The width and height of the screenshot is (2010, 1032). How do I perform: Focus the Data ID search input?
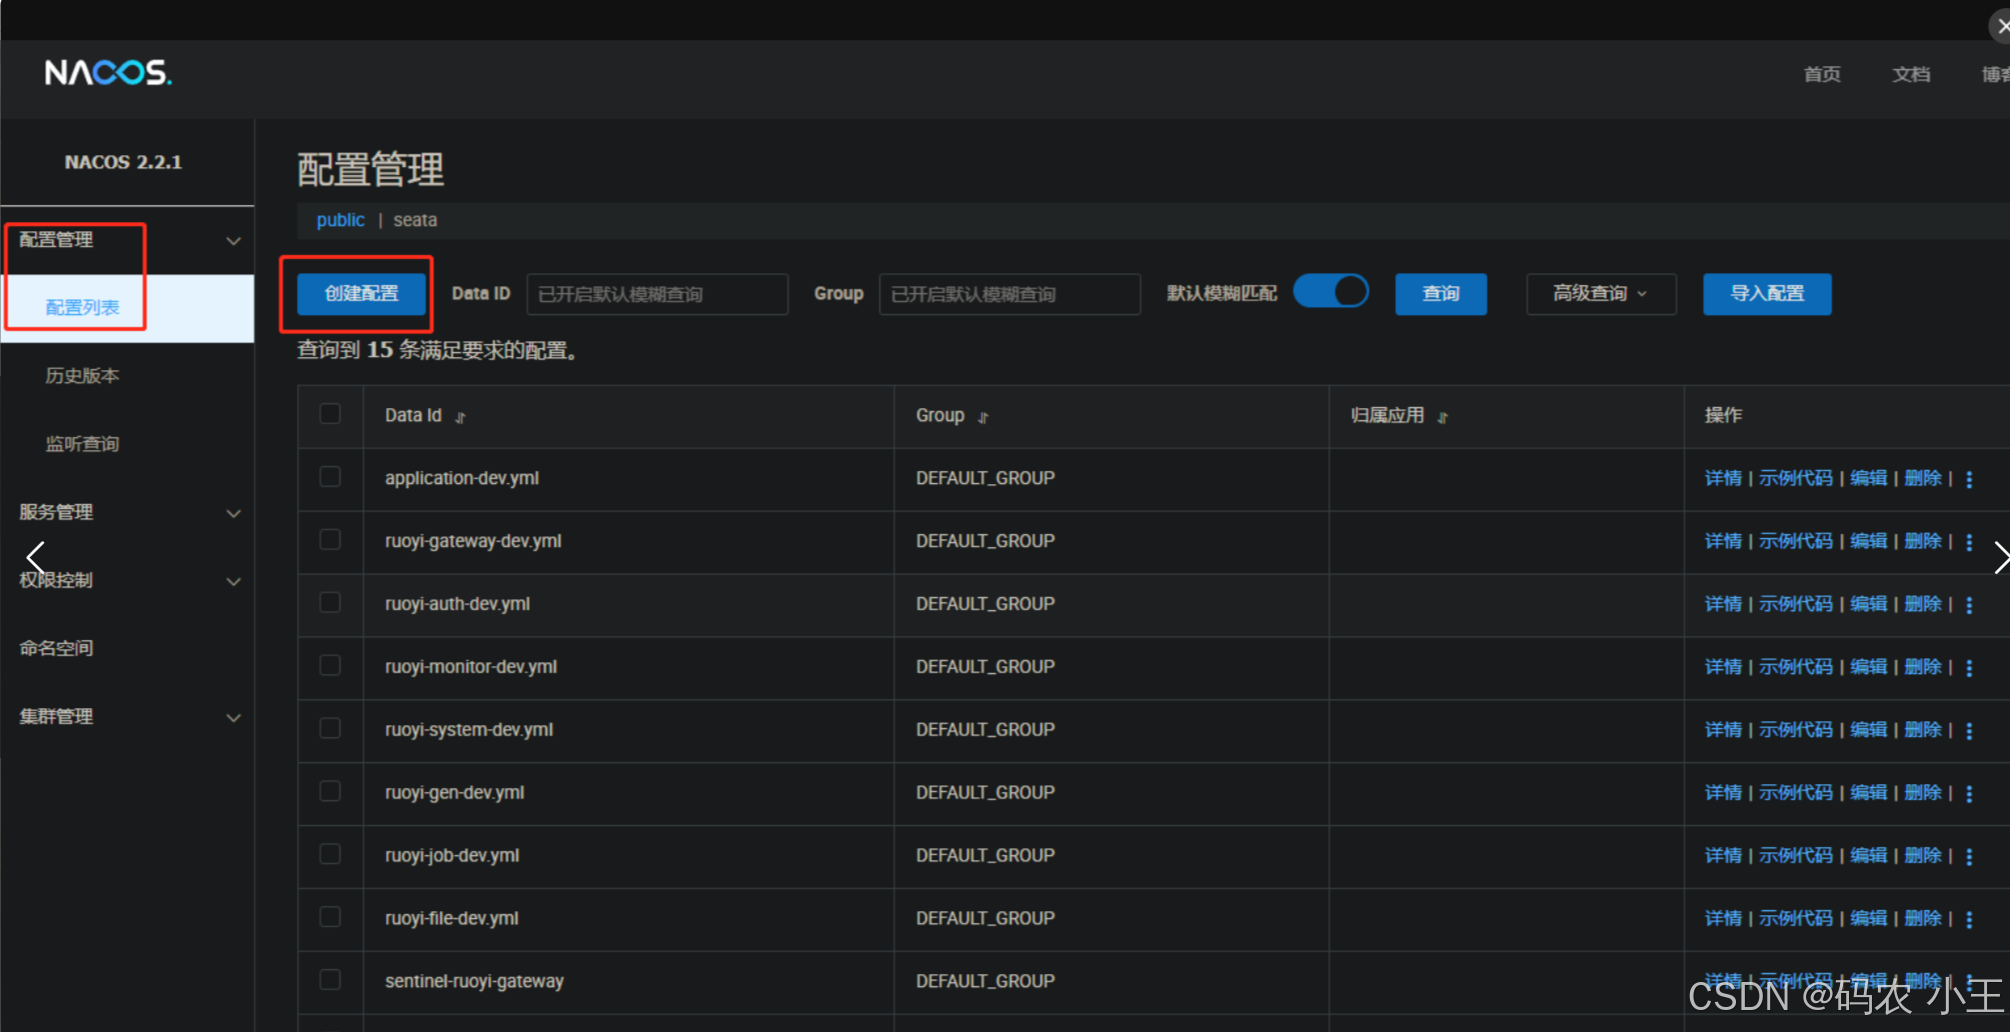(657, 294)
